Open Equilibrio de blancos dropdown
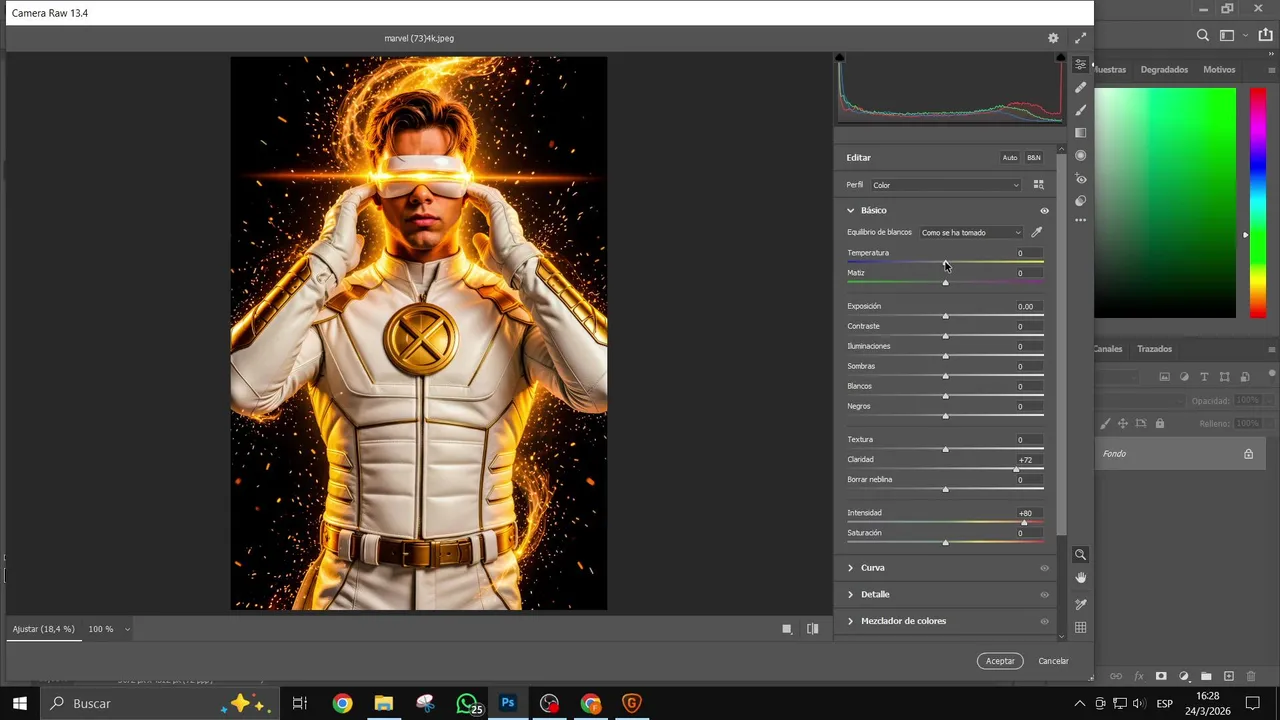 click(971, 232)
